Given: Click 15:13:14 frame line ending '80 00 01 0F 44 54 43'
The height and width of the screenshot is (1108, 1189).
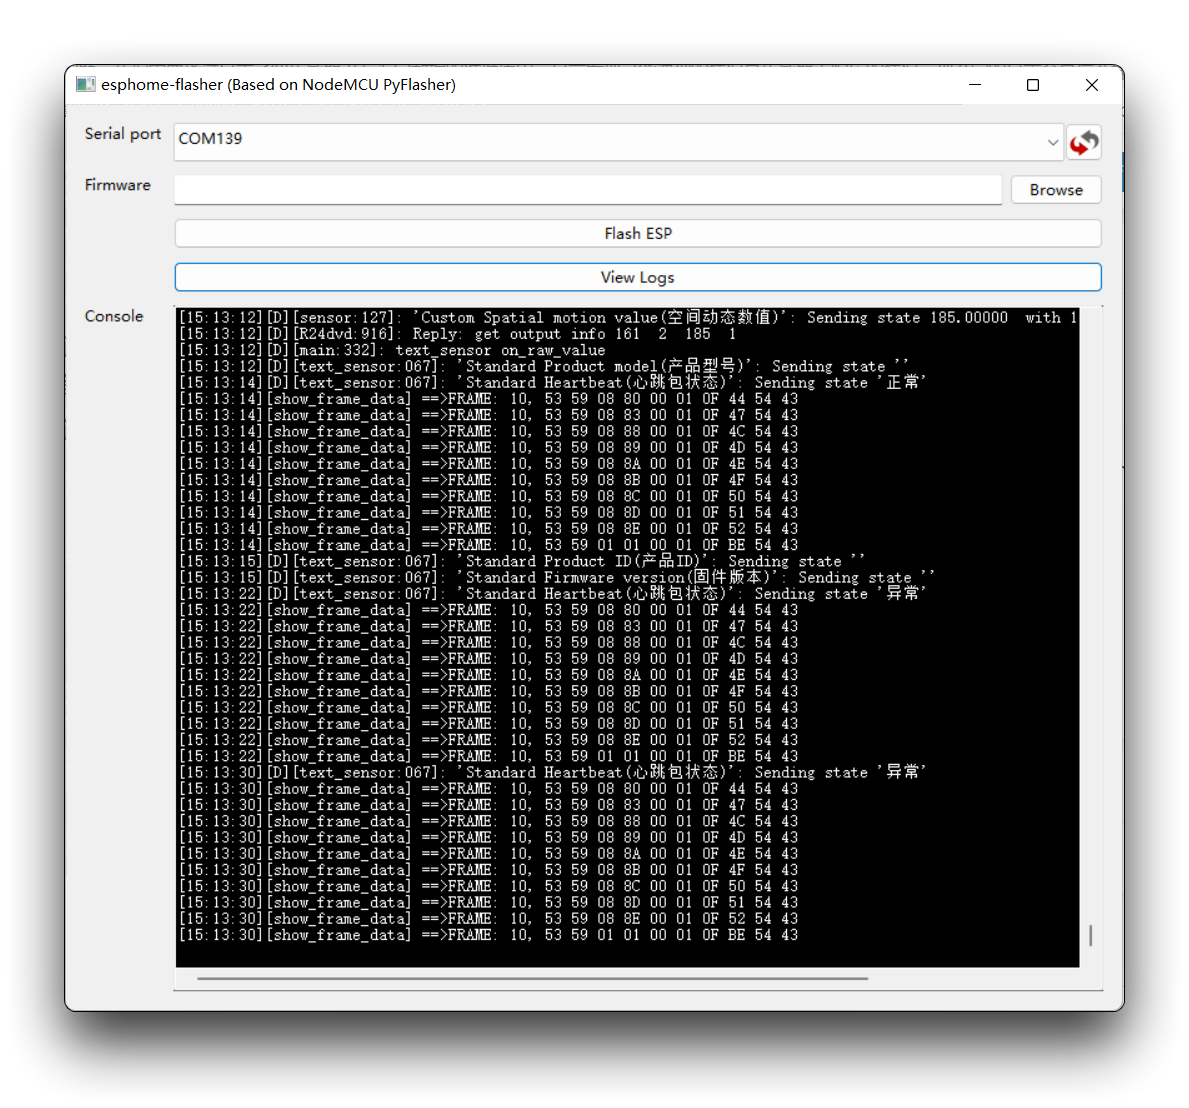Looking at the screenshot, I should [x=488, y=399].
